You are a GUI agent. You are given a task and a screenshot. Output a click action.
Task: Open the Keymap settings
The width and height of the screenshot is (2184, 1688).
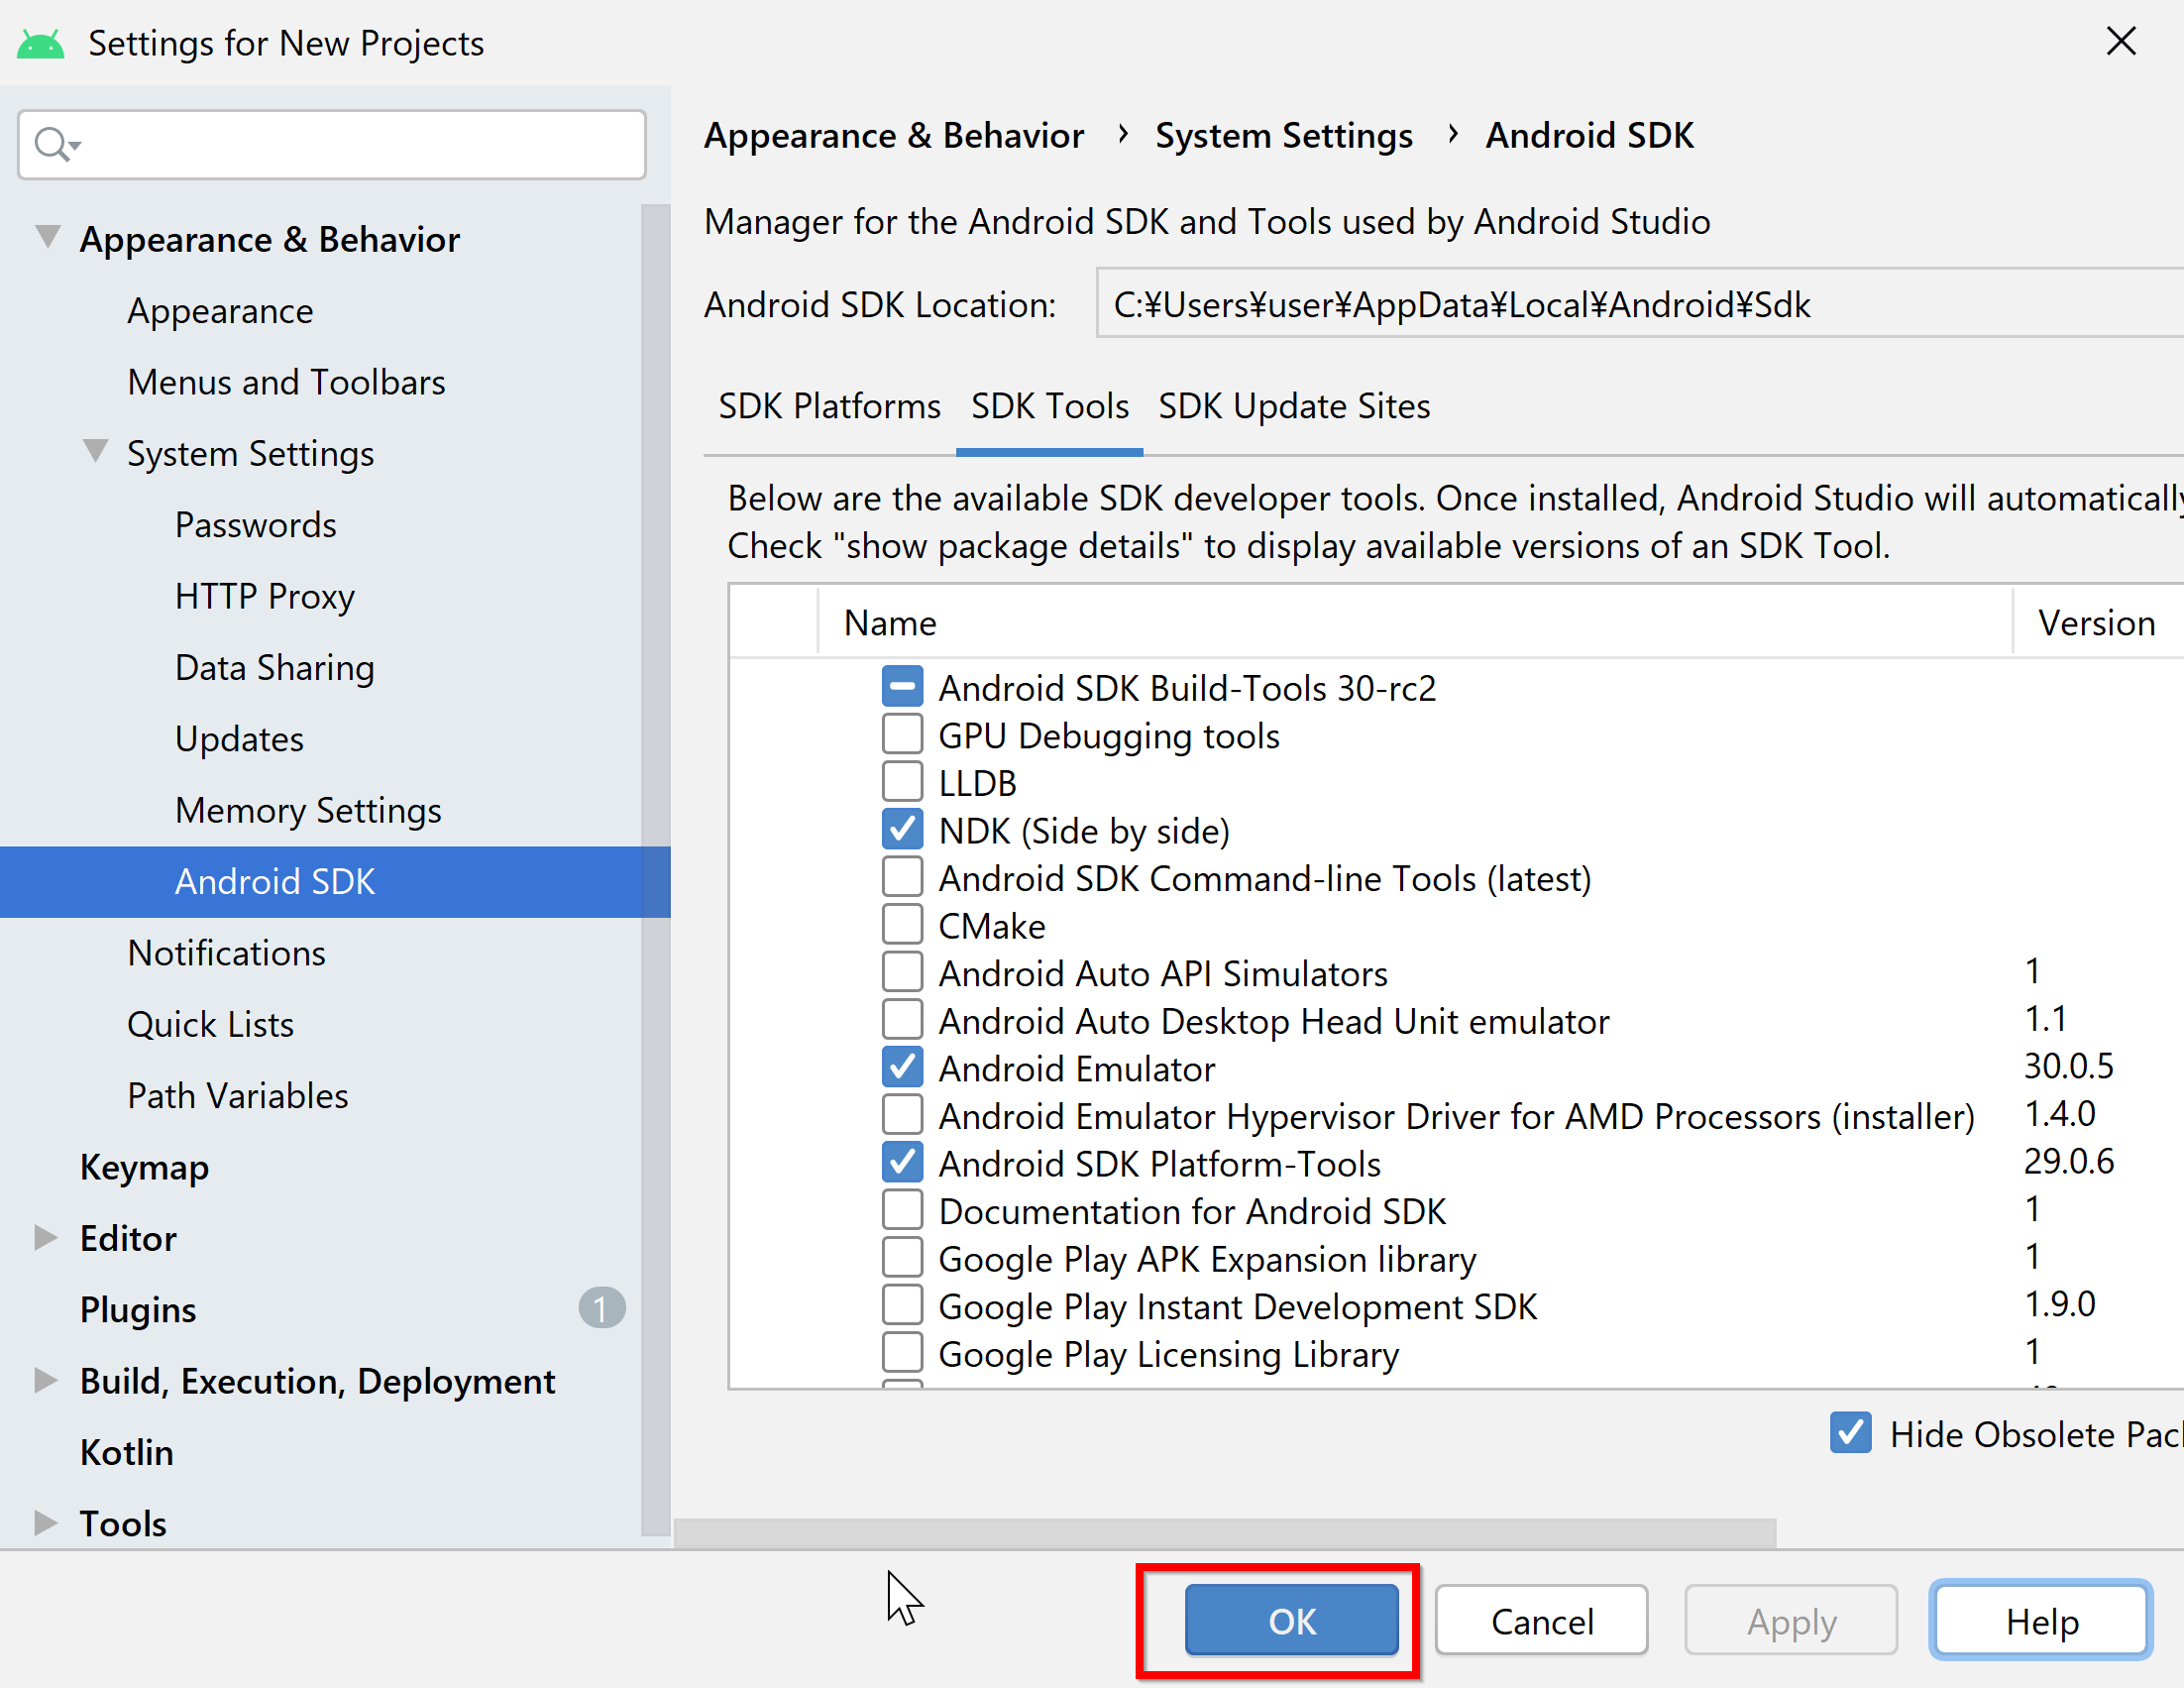[x=144, y=1167]
